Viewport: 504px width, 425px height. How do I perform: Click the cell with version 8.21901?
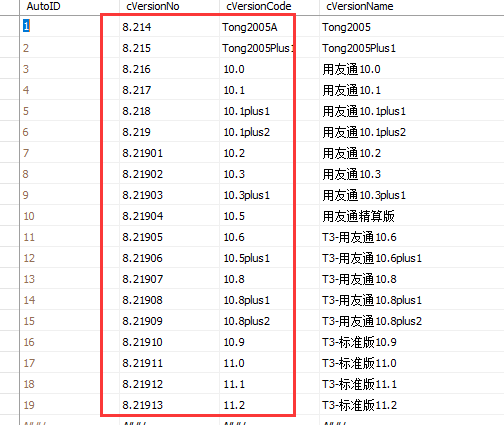pos(169,153)
